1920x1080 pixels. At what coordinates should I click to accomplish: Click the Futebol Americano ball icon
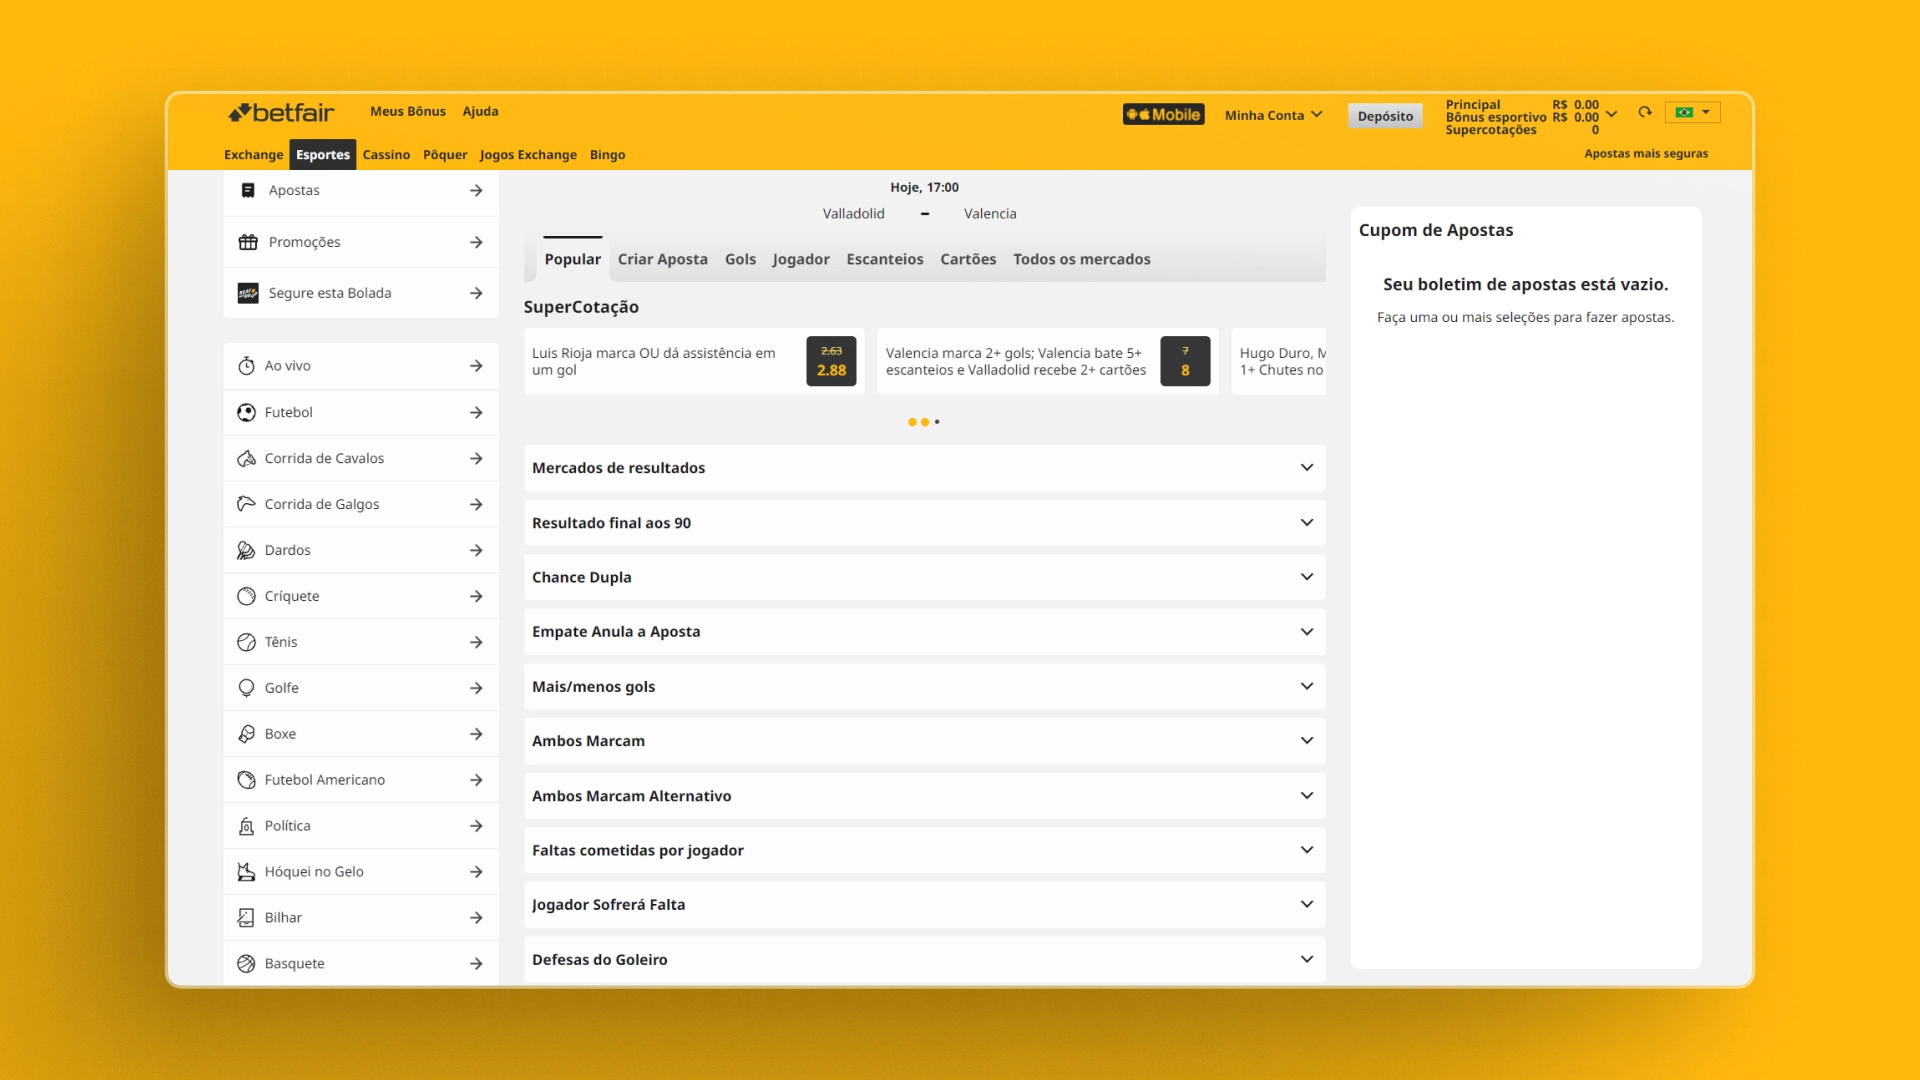[x=246, y=780]
